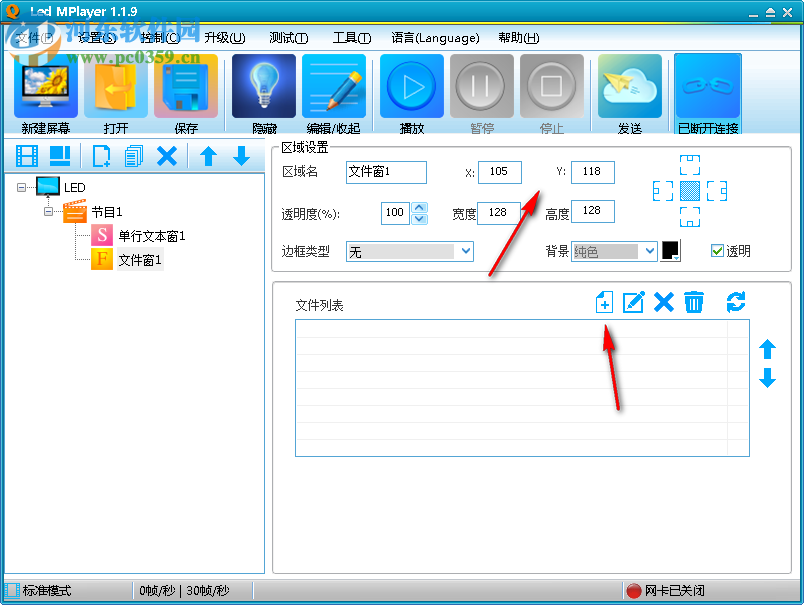This screenshot has width=804, height=605.
Task: Click the 区域名 name input field
Action: click(x=386, y=172)
